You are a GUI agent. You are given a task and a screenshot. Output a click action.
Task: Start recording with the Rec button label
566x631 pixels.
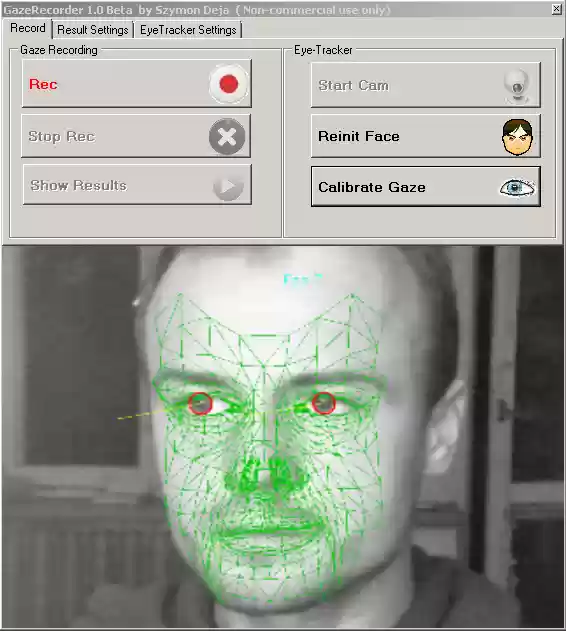click(43, 85)
